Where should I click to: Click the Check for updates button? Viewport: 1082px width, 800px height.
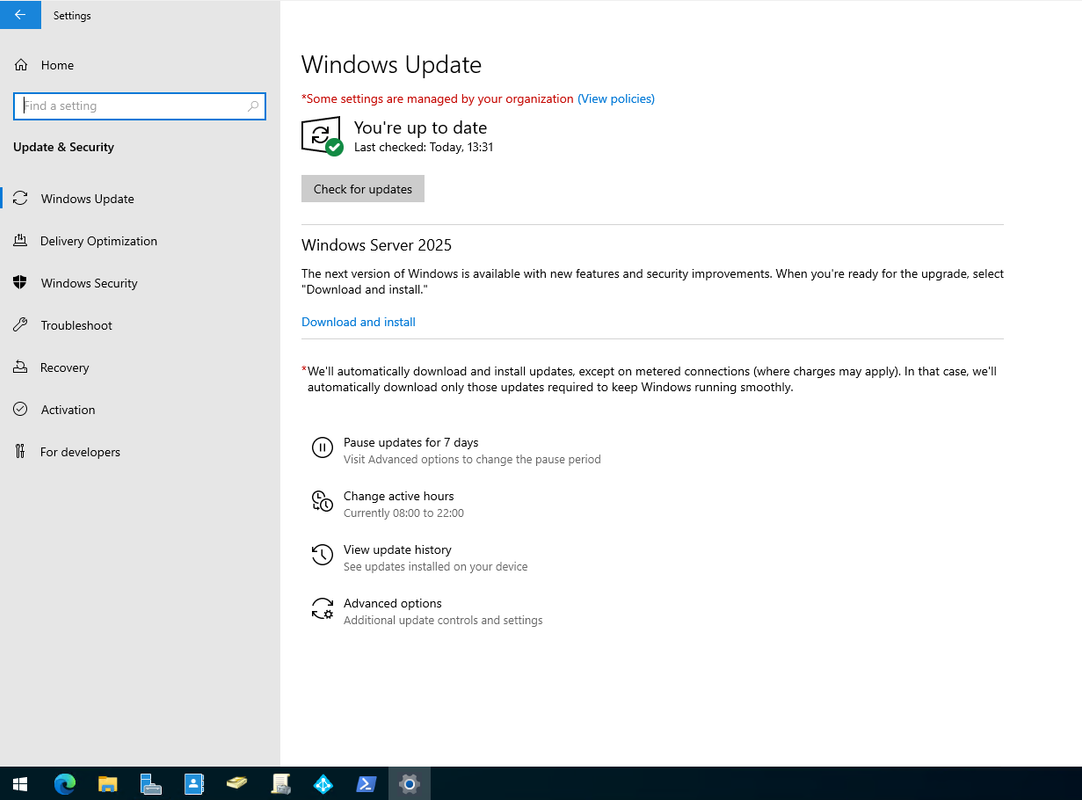[x=363, y=189]
